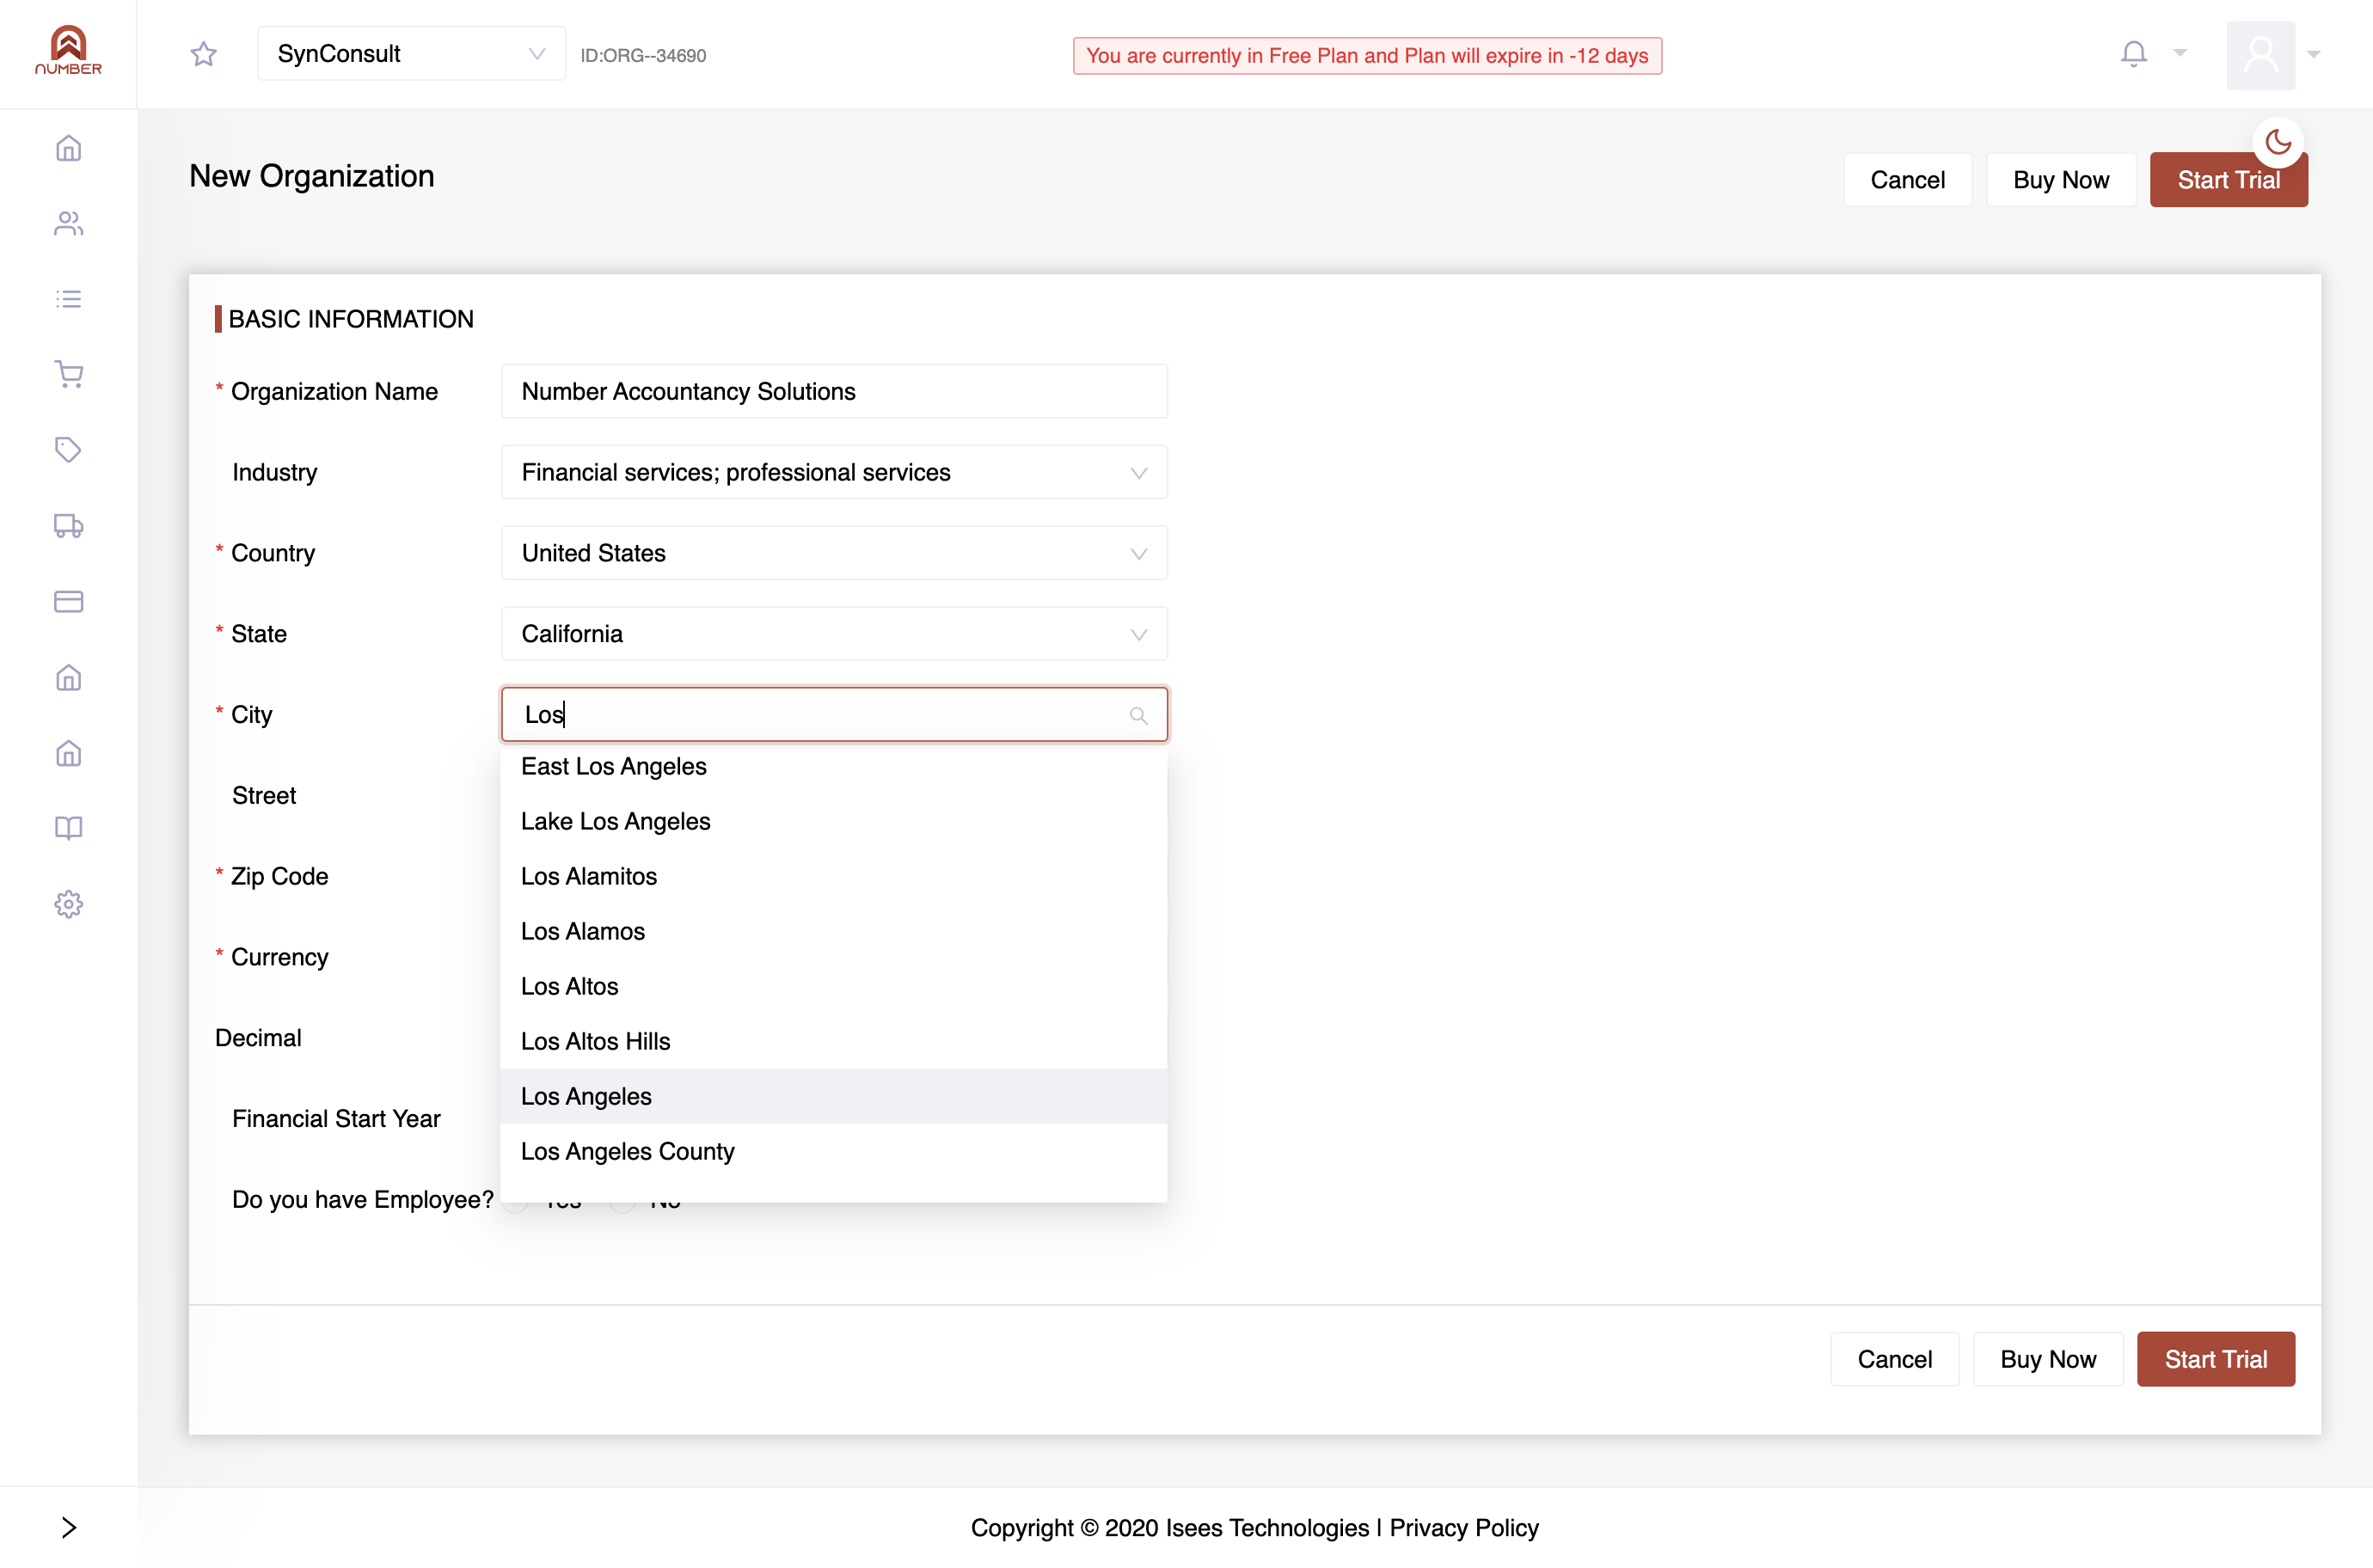Screen dimensions: 2373x1568
Task: Toggle dark mode moon icon
Action: point(2278,142)
